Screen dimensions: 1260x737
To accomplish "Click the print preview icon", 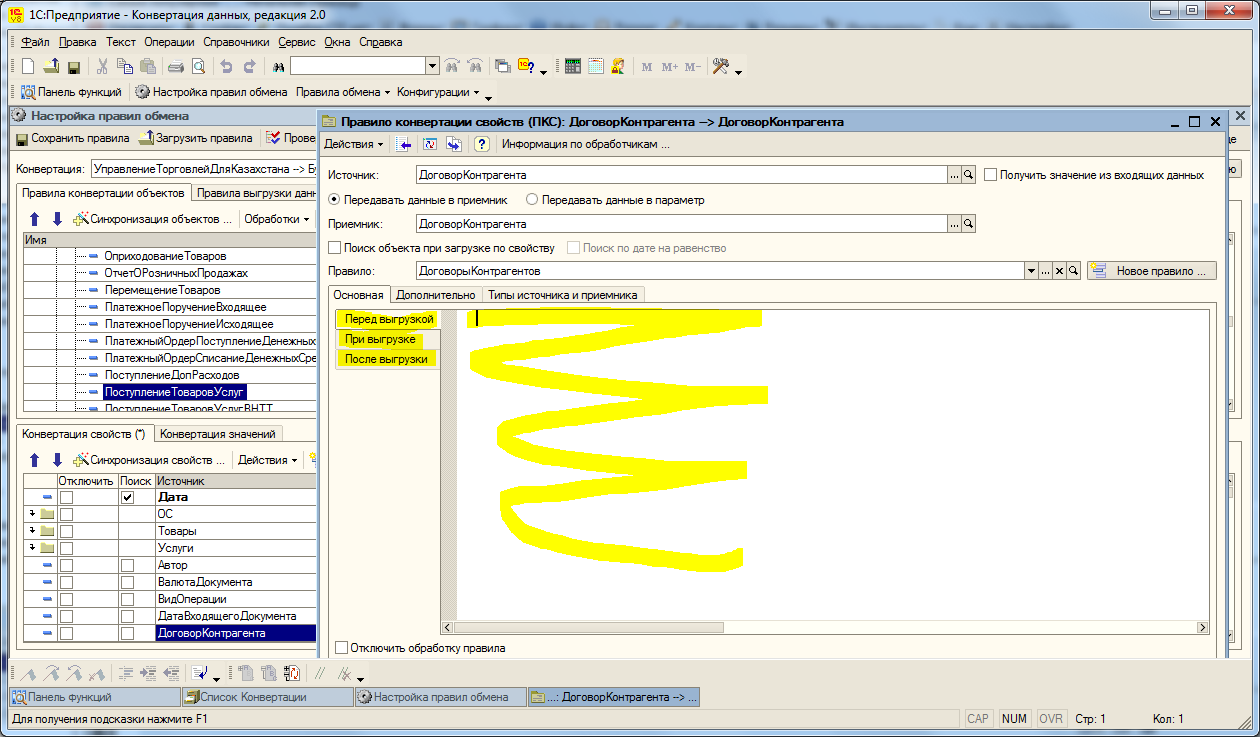I will tap(198, 66).
